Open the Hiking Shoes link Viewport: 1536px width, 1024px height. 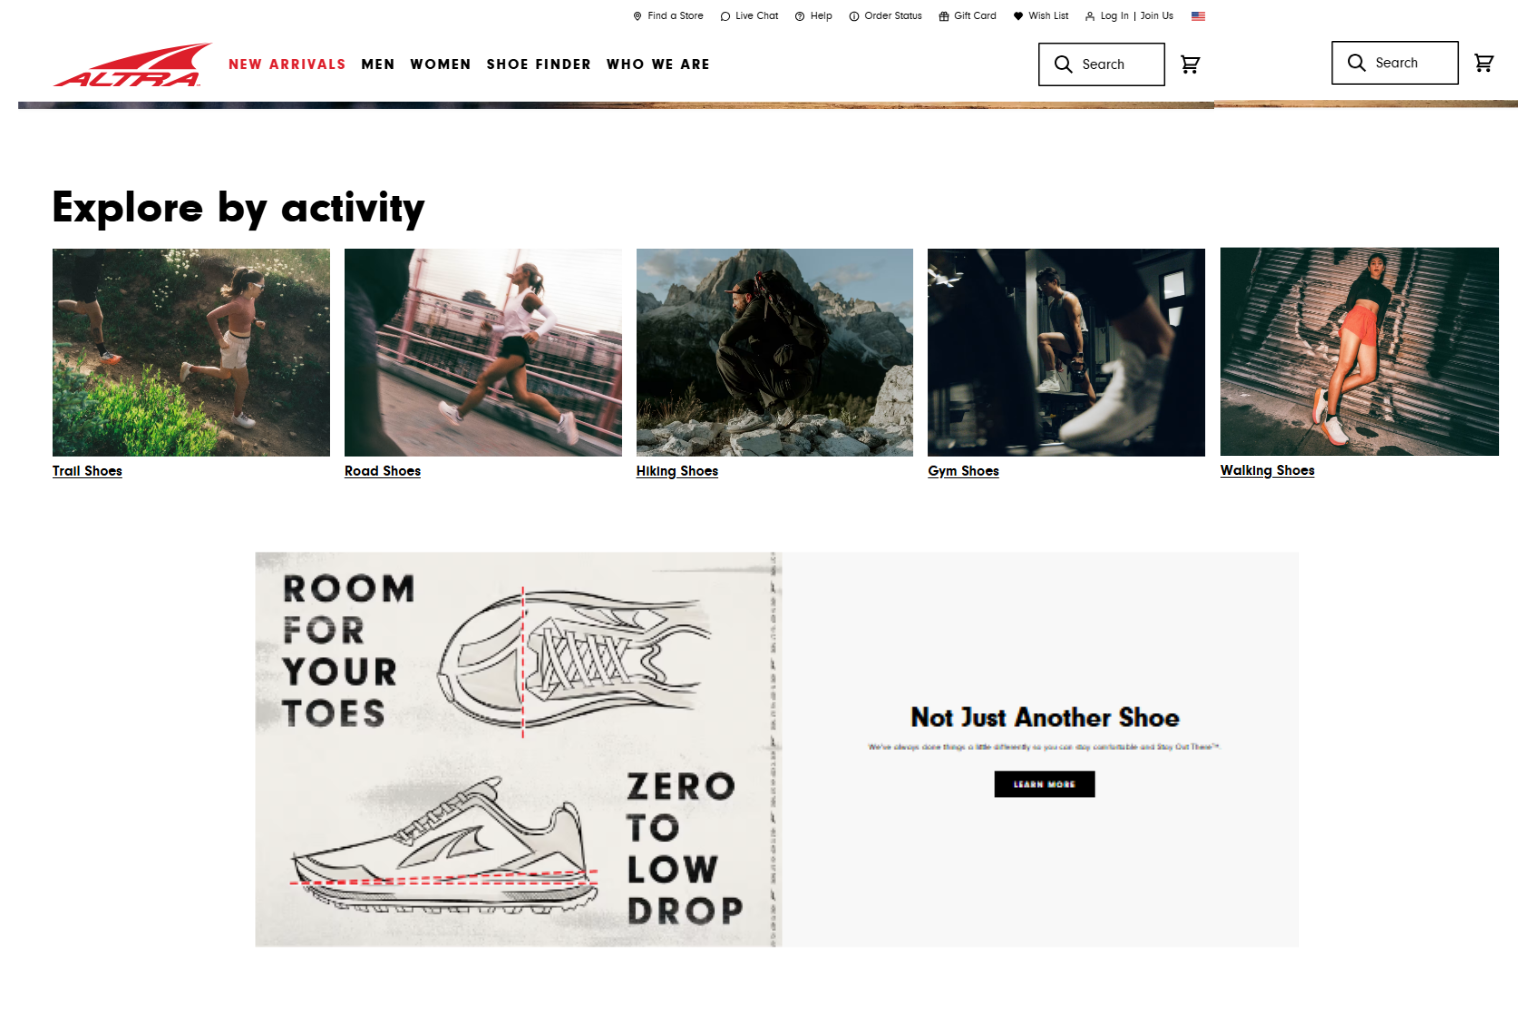pos(677,471)
